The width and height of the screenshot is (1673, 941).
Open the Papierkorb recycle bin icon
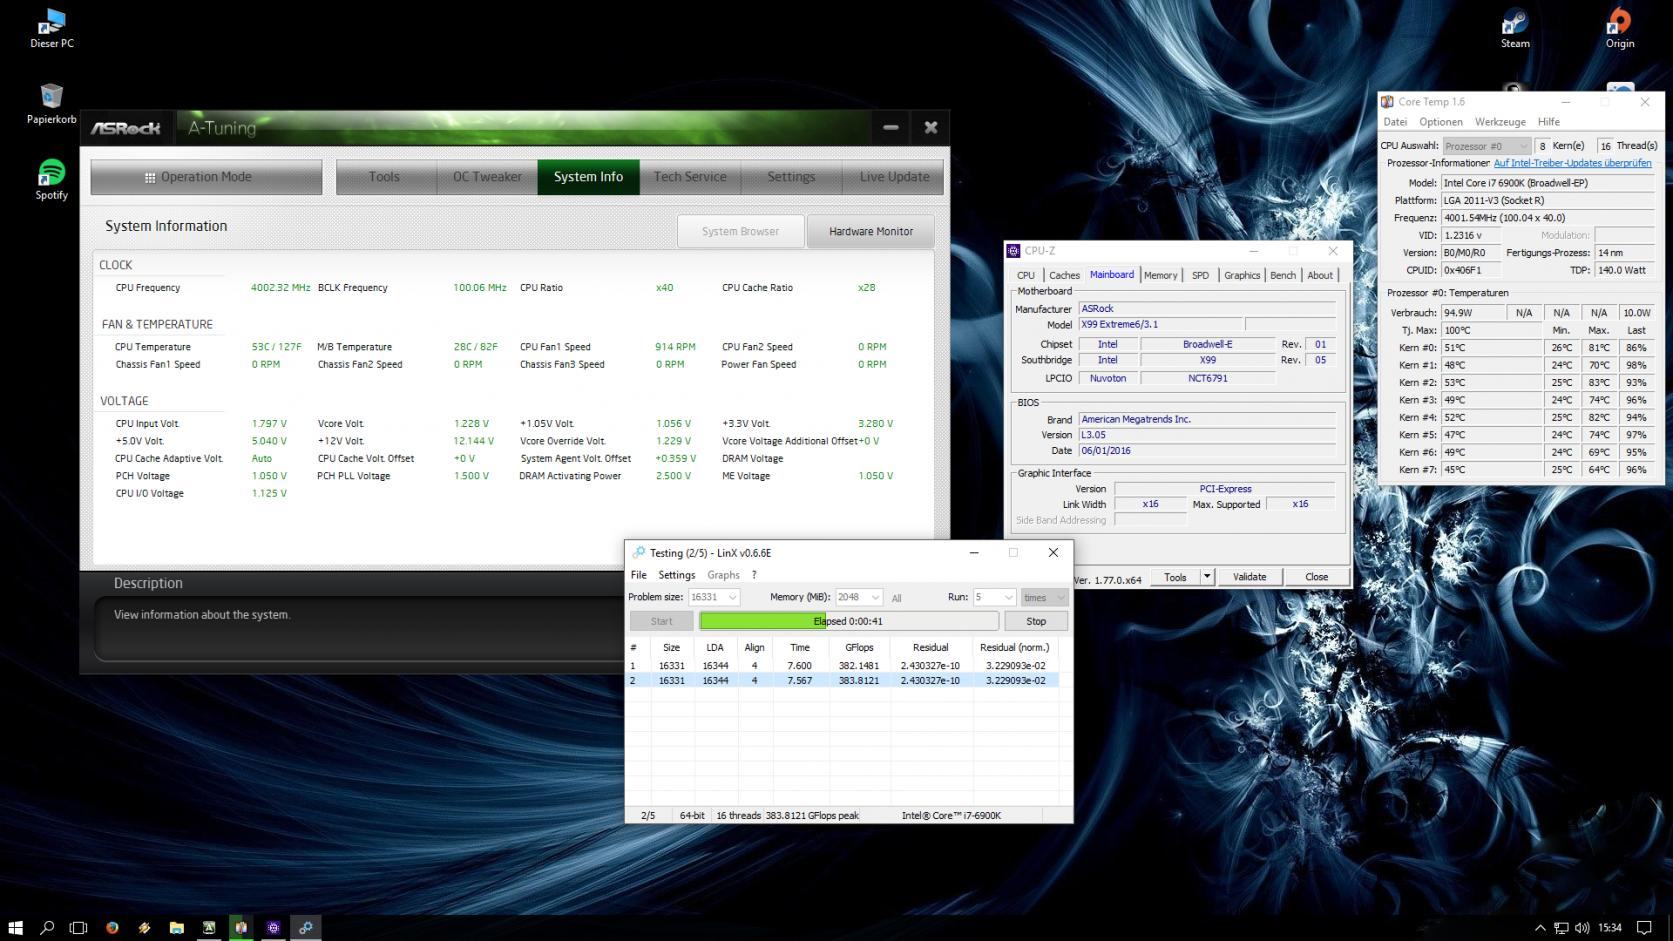[x=52, y=104]
